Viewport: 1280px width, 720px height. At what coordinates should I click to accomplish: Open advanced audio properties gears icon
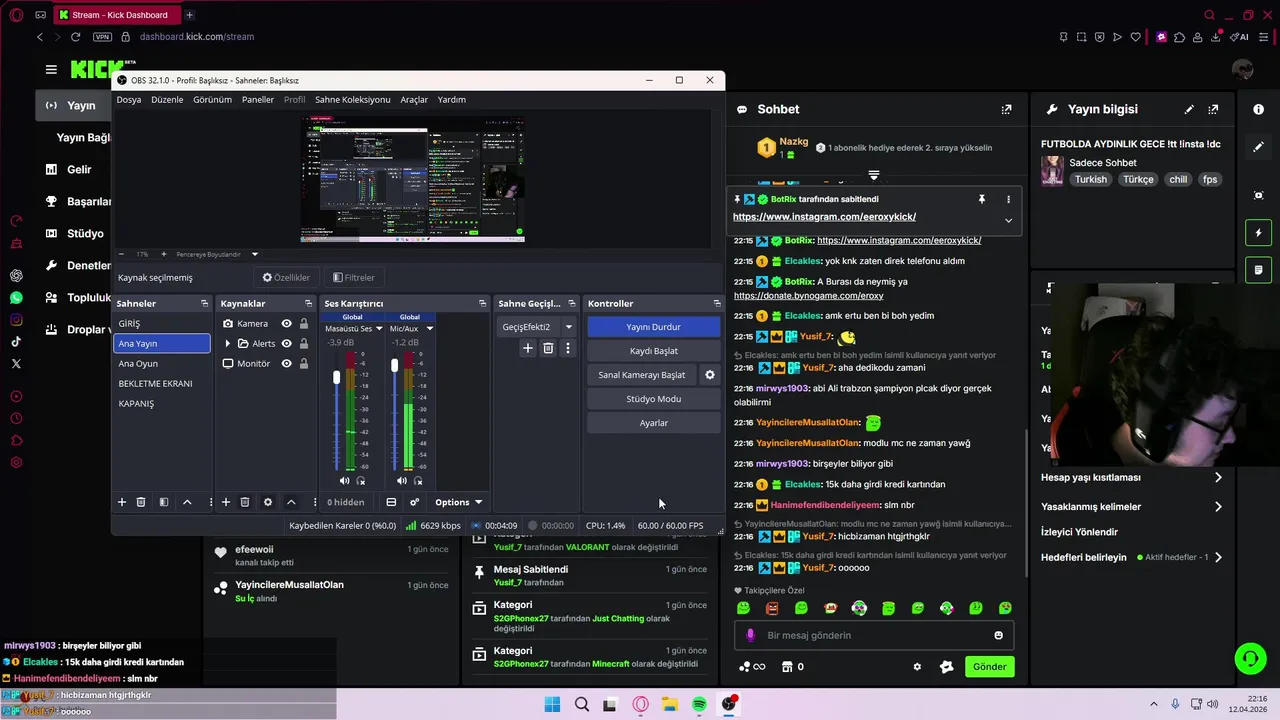coord(415,502)
